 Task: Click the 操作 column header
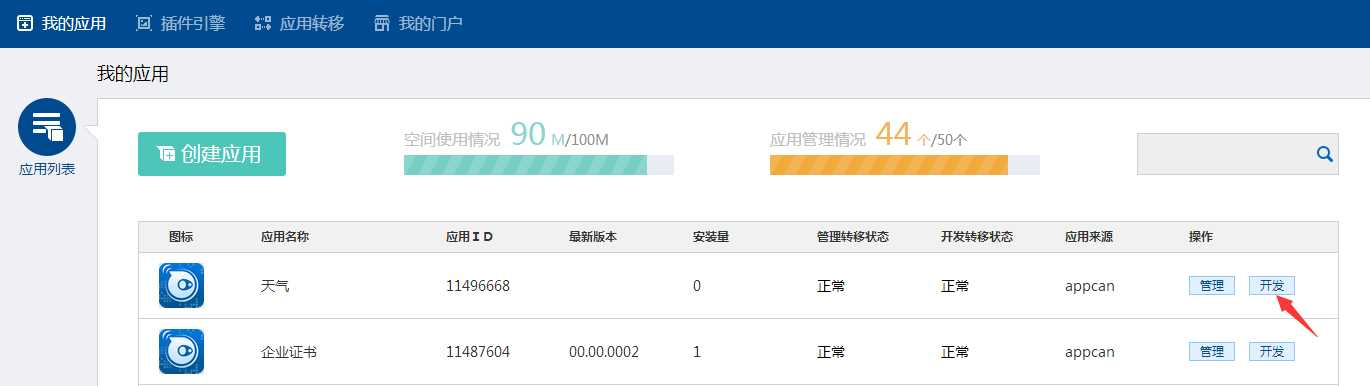pyautogui.click(x=1201, y=237)
